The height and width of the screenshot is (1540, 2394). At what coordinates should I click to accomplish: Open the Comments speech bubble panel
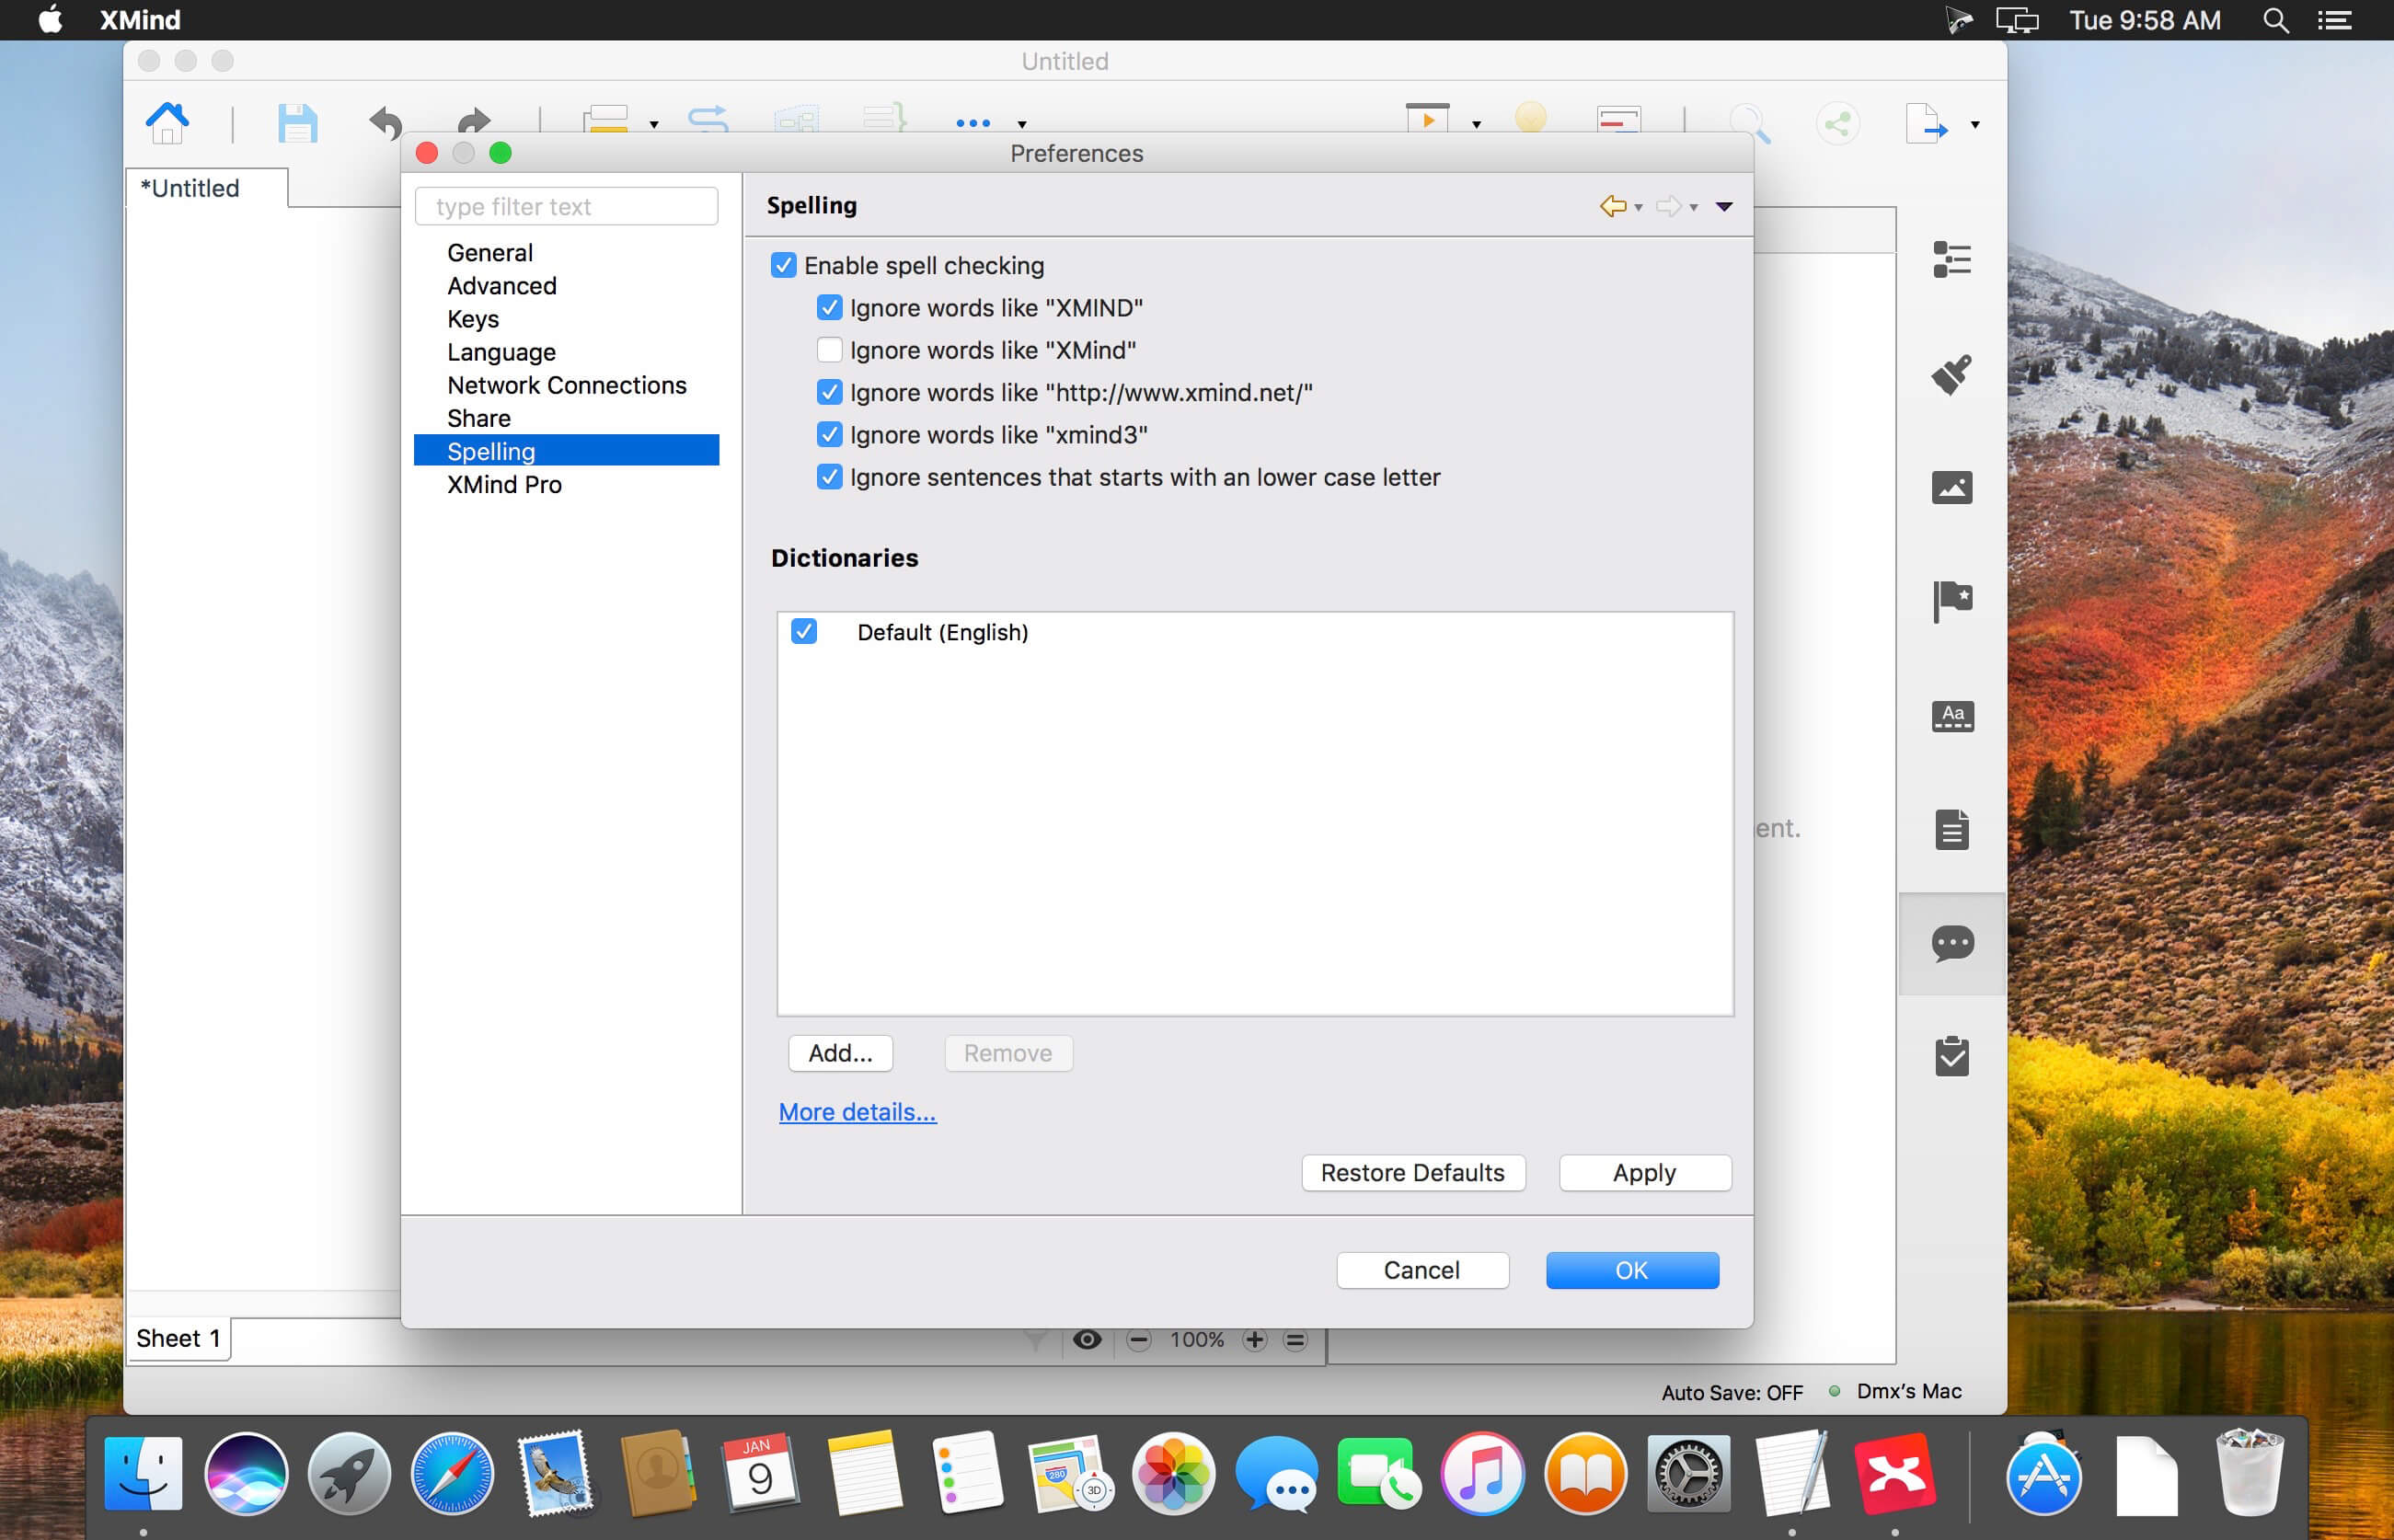click(1952, 943)
